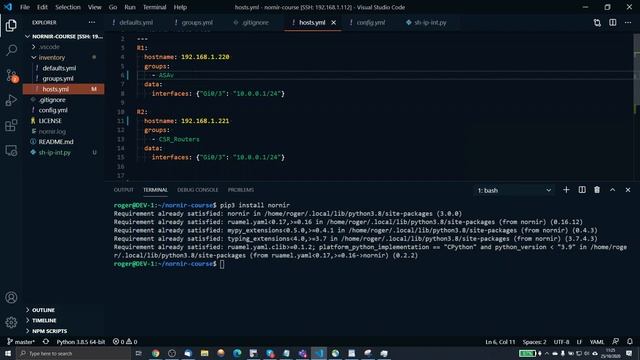Click the master branch indicator
Image resolution: width=640 pixels, height=360 pixels.
point(21,342)
